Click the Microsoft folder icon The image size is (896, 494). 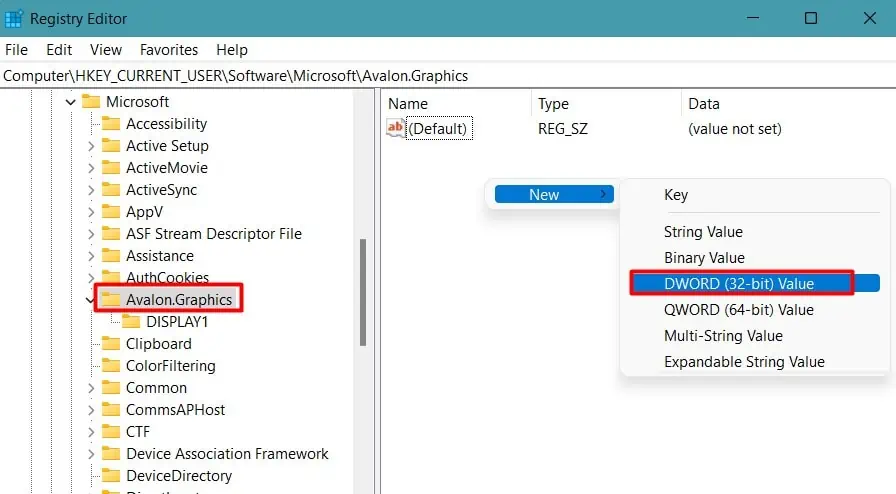click(x=91, y=102)
